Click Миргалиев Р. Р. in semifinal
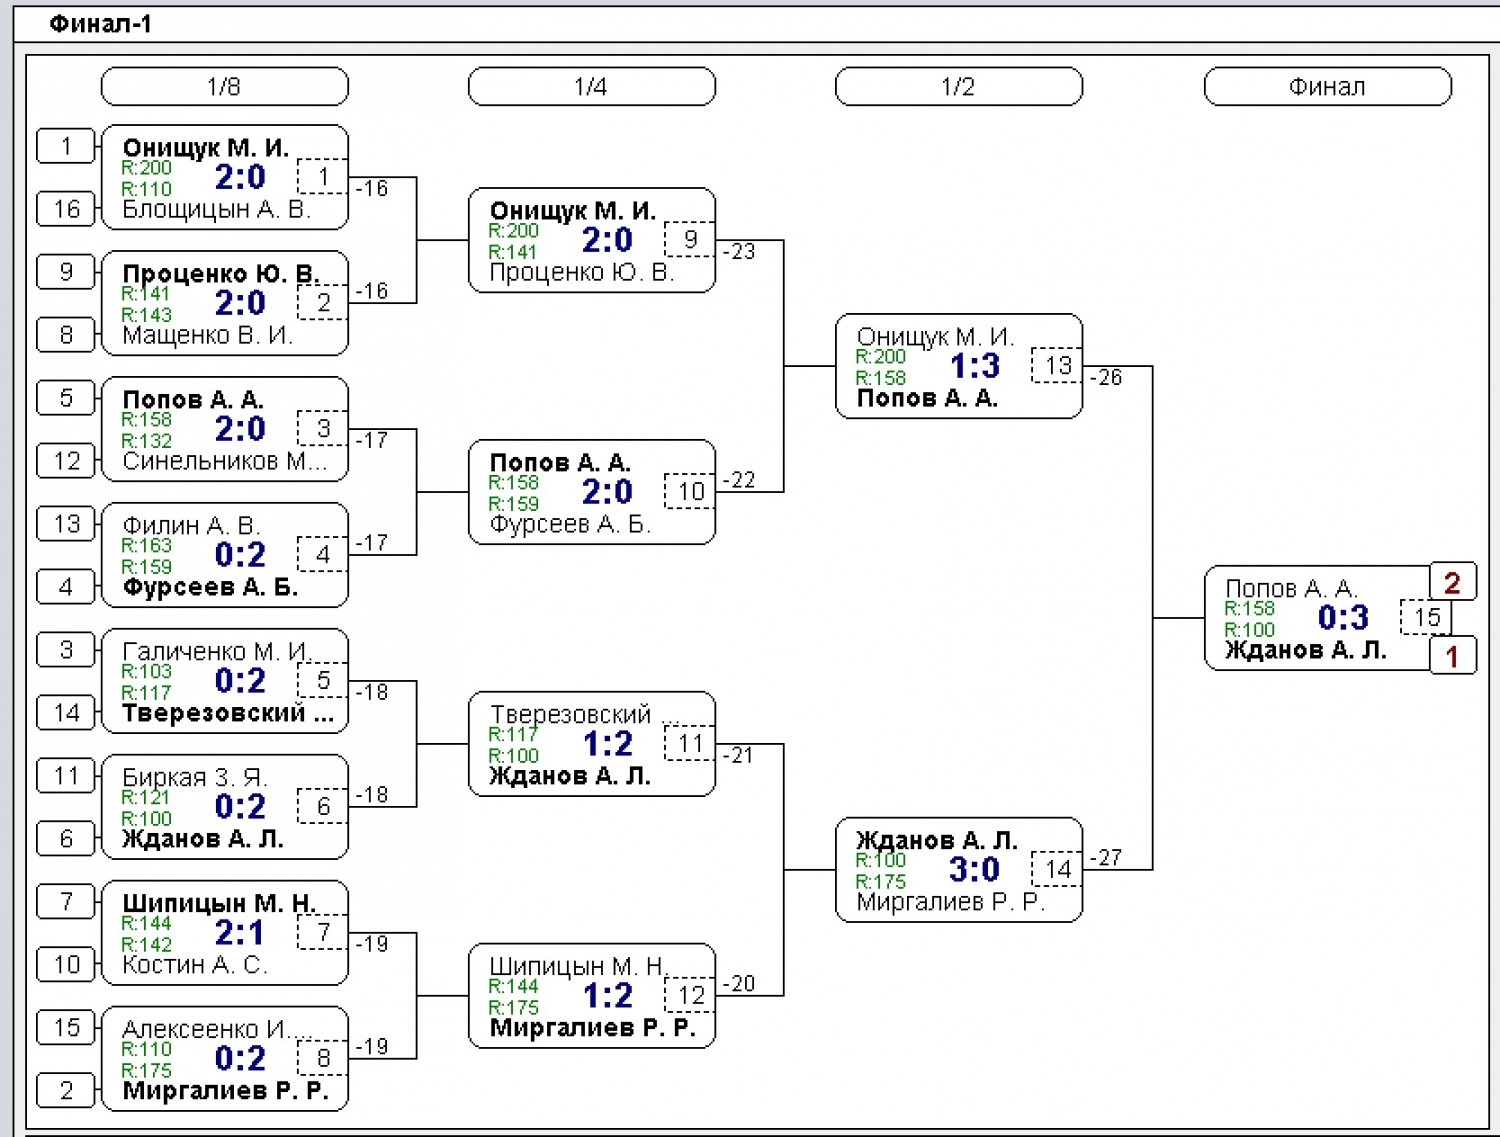The image size is (1500, 1137). tap(950, 902)
